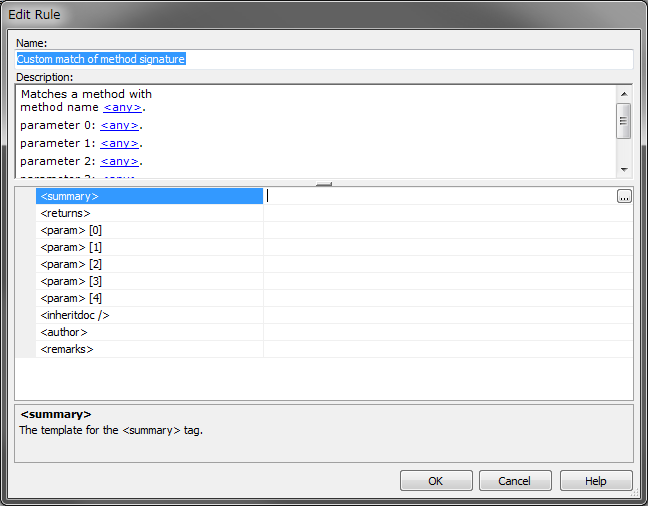This screenshot has height=506, width=648.
Task: Click the Help button
Action: pos(596,481)
